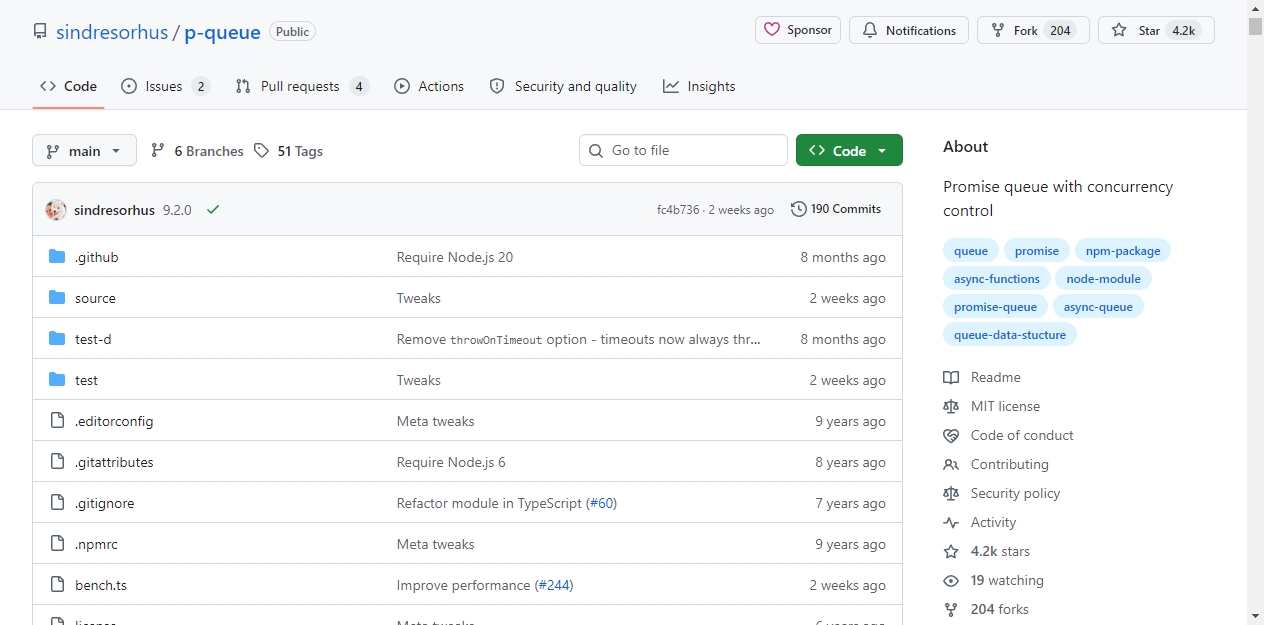Open the test folder
Image resolution: width=1264 pixels, height=625 pixels.
(86, 380)
